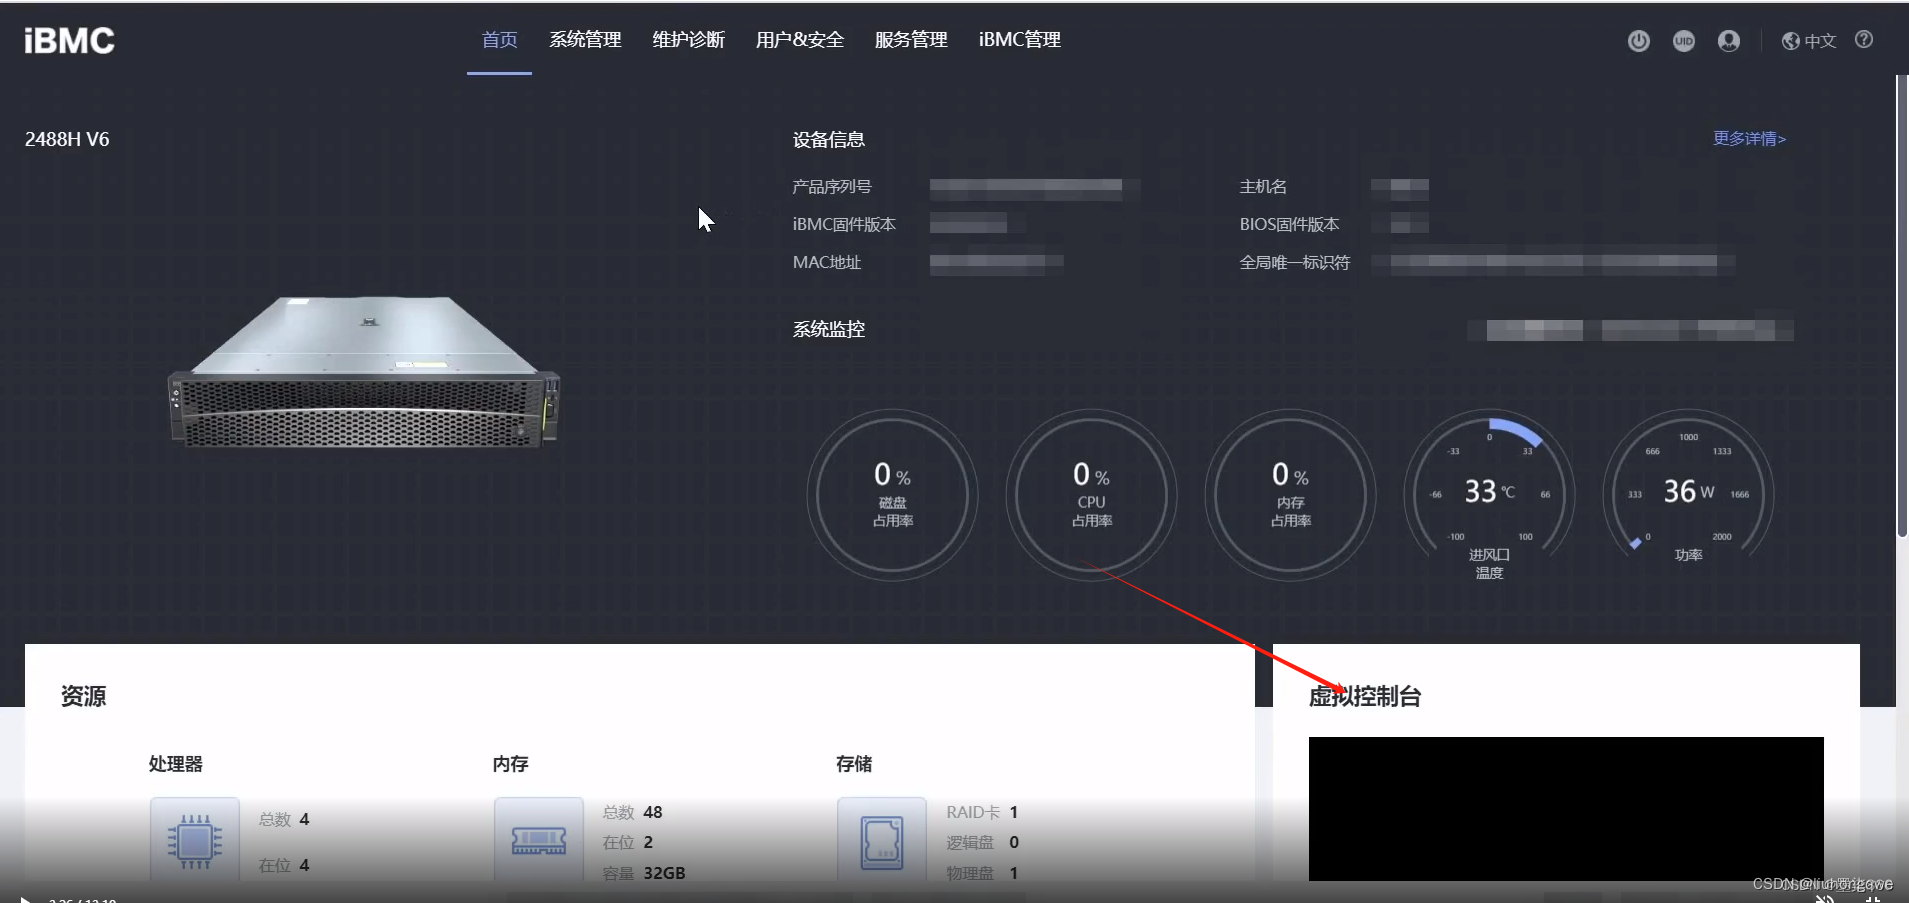
Task: Click the page vertical scrollbar
Action: tap(1902, 308)
